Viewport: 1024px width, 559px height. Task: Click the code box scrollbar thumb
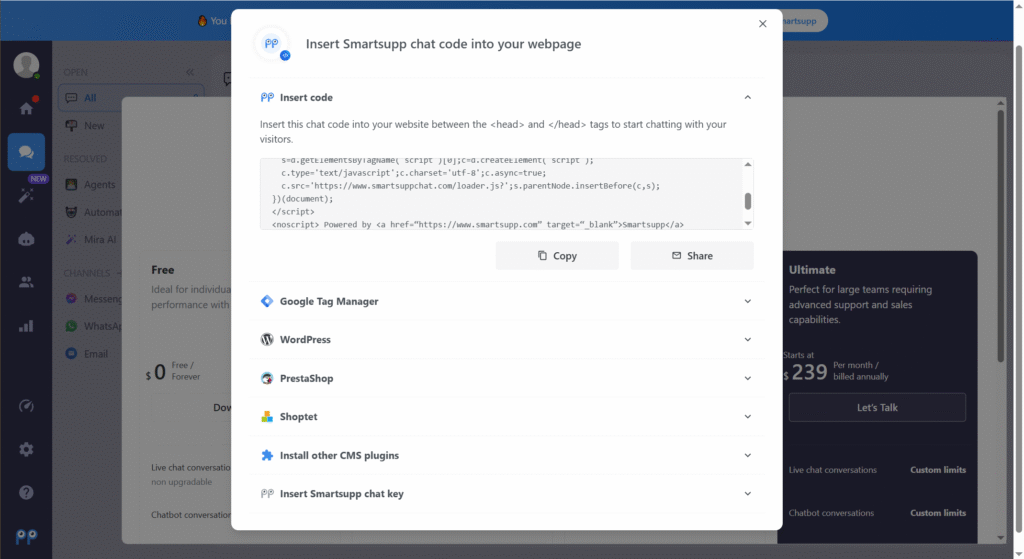(x=748, y=201)
